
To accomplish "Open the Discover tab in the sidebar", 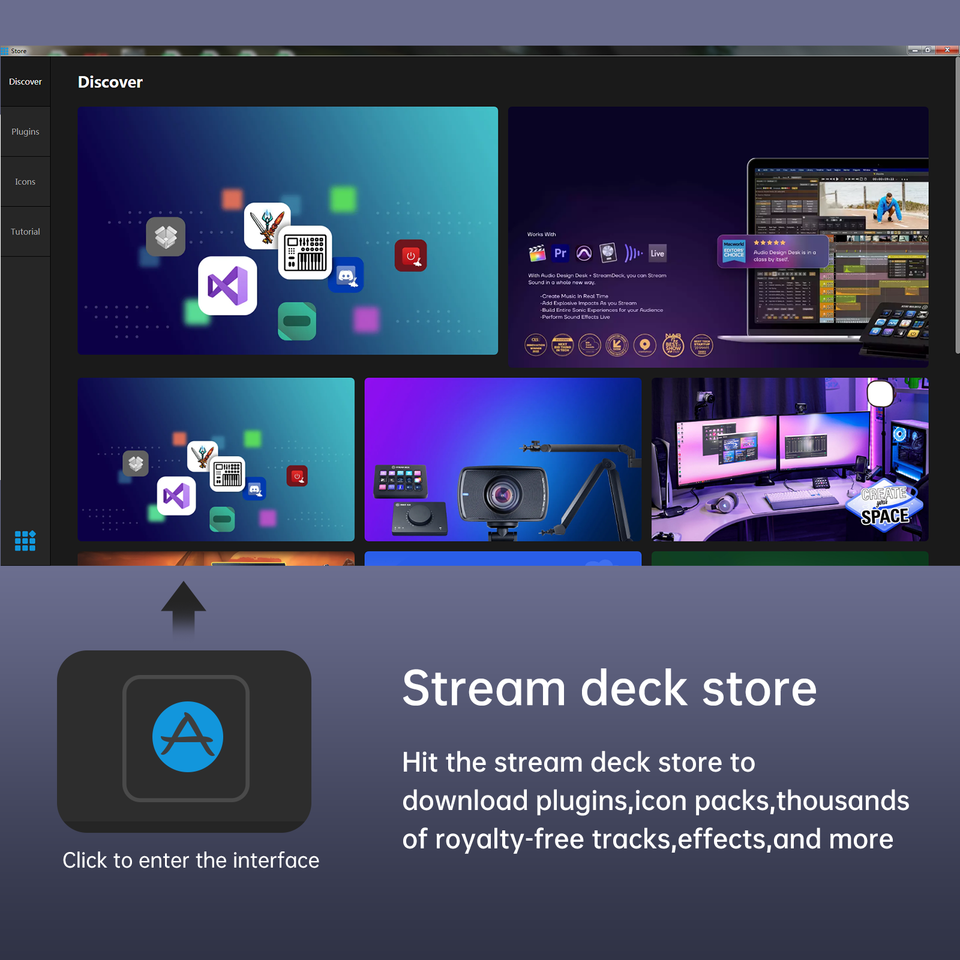I will (x=25, y=81).
